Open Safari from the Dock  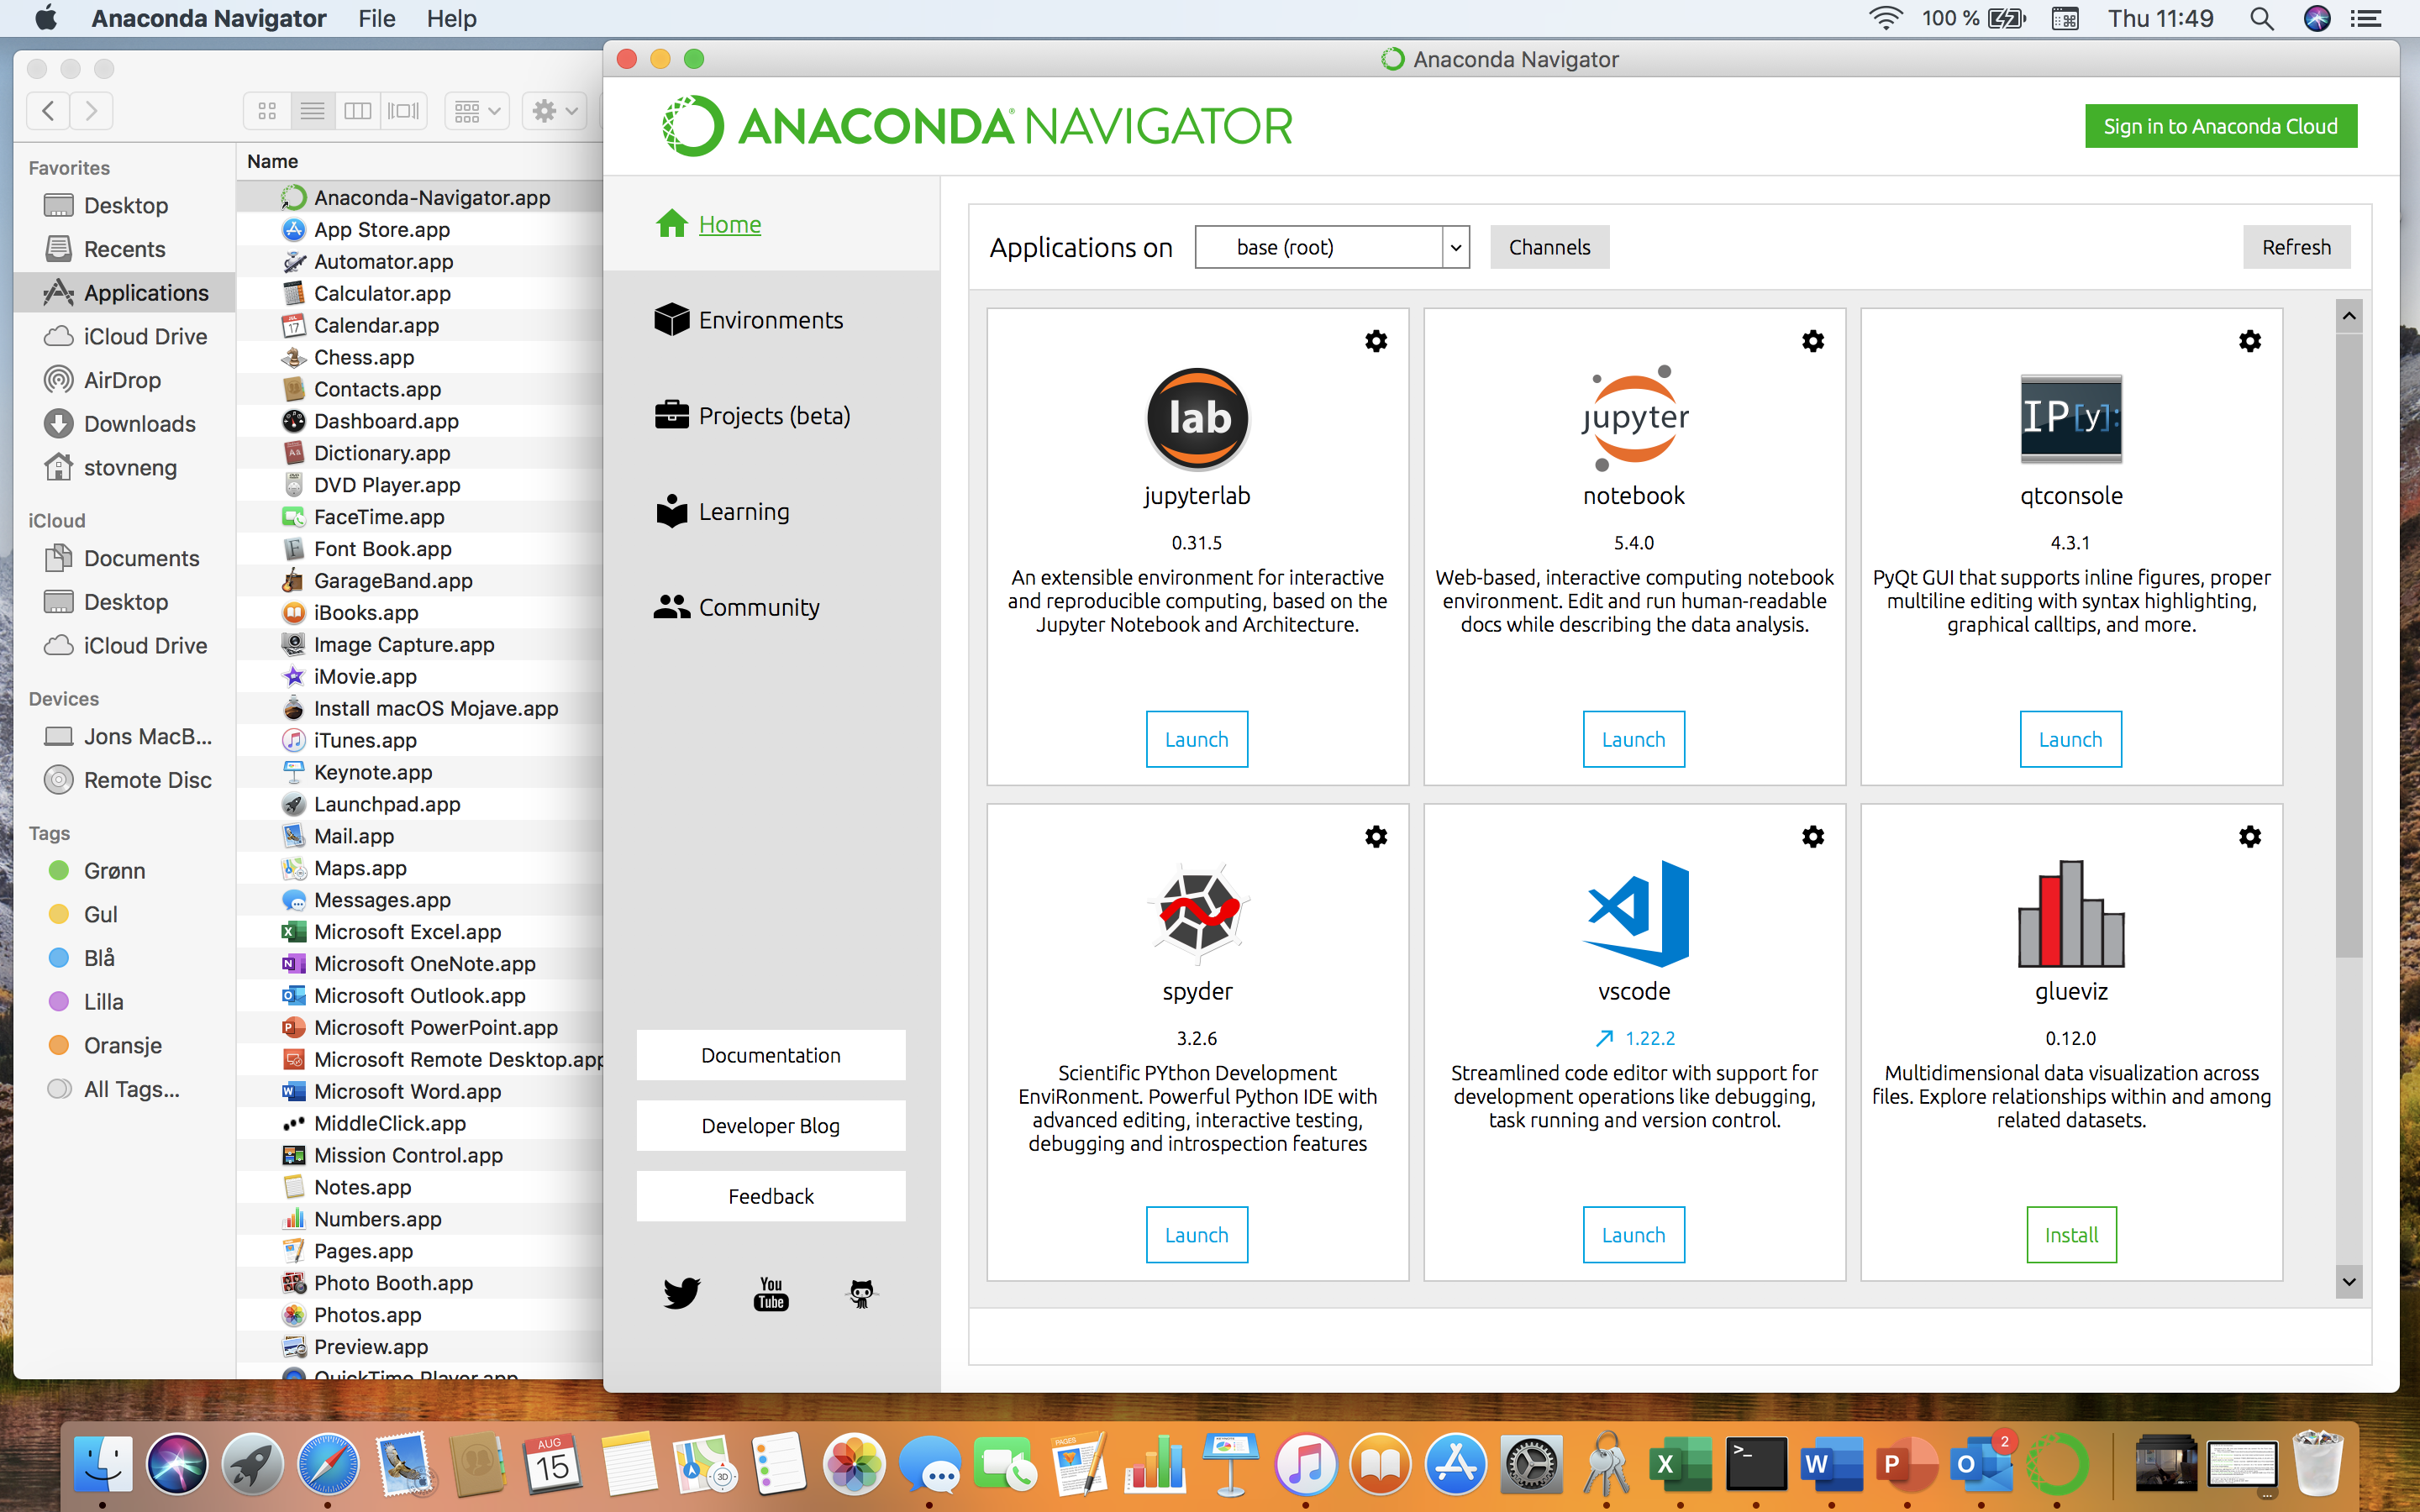click(328, 1465)
